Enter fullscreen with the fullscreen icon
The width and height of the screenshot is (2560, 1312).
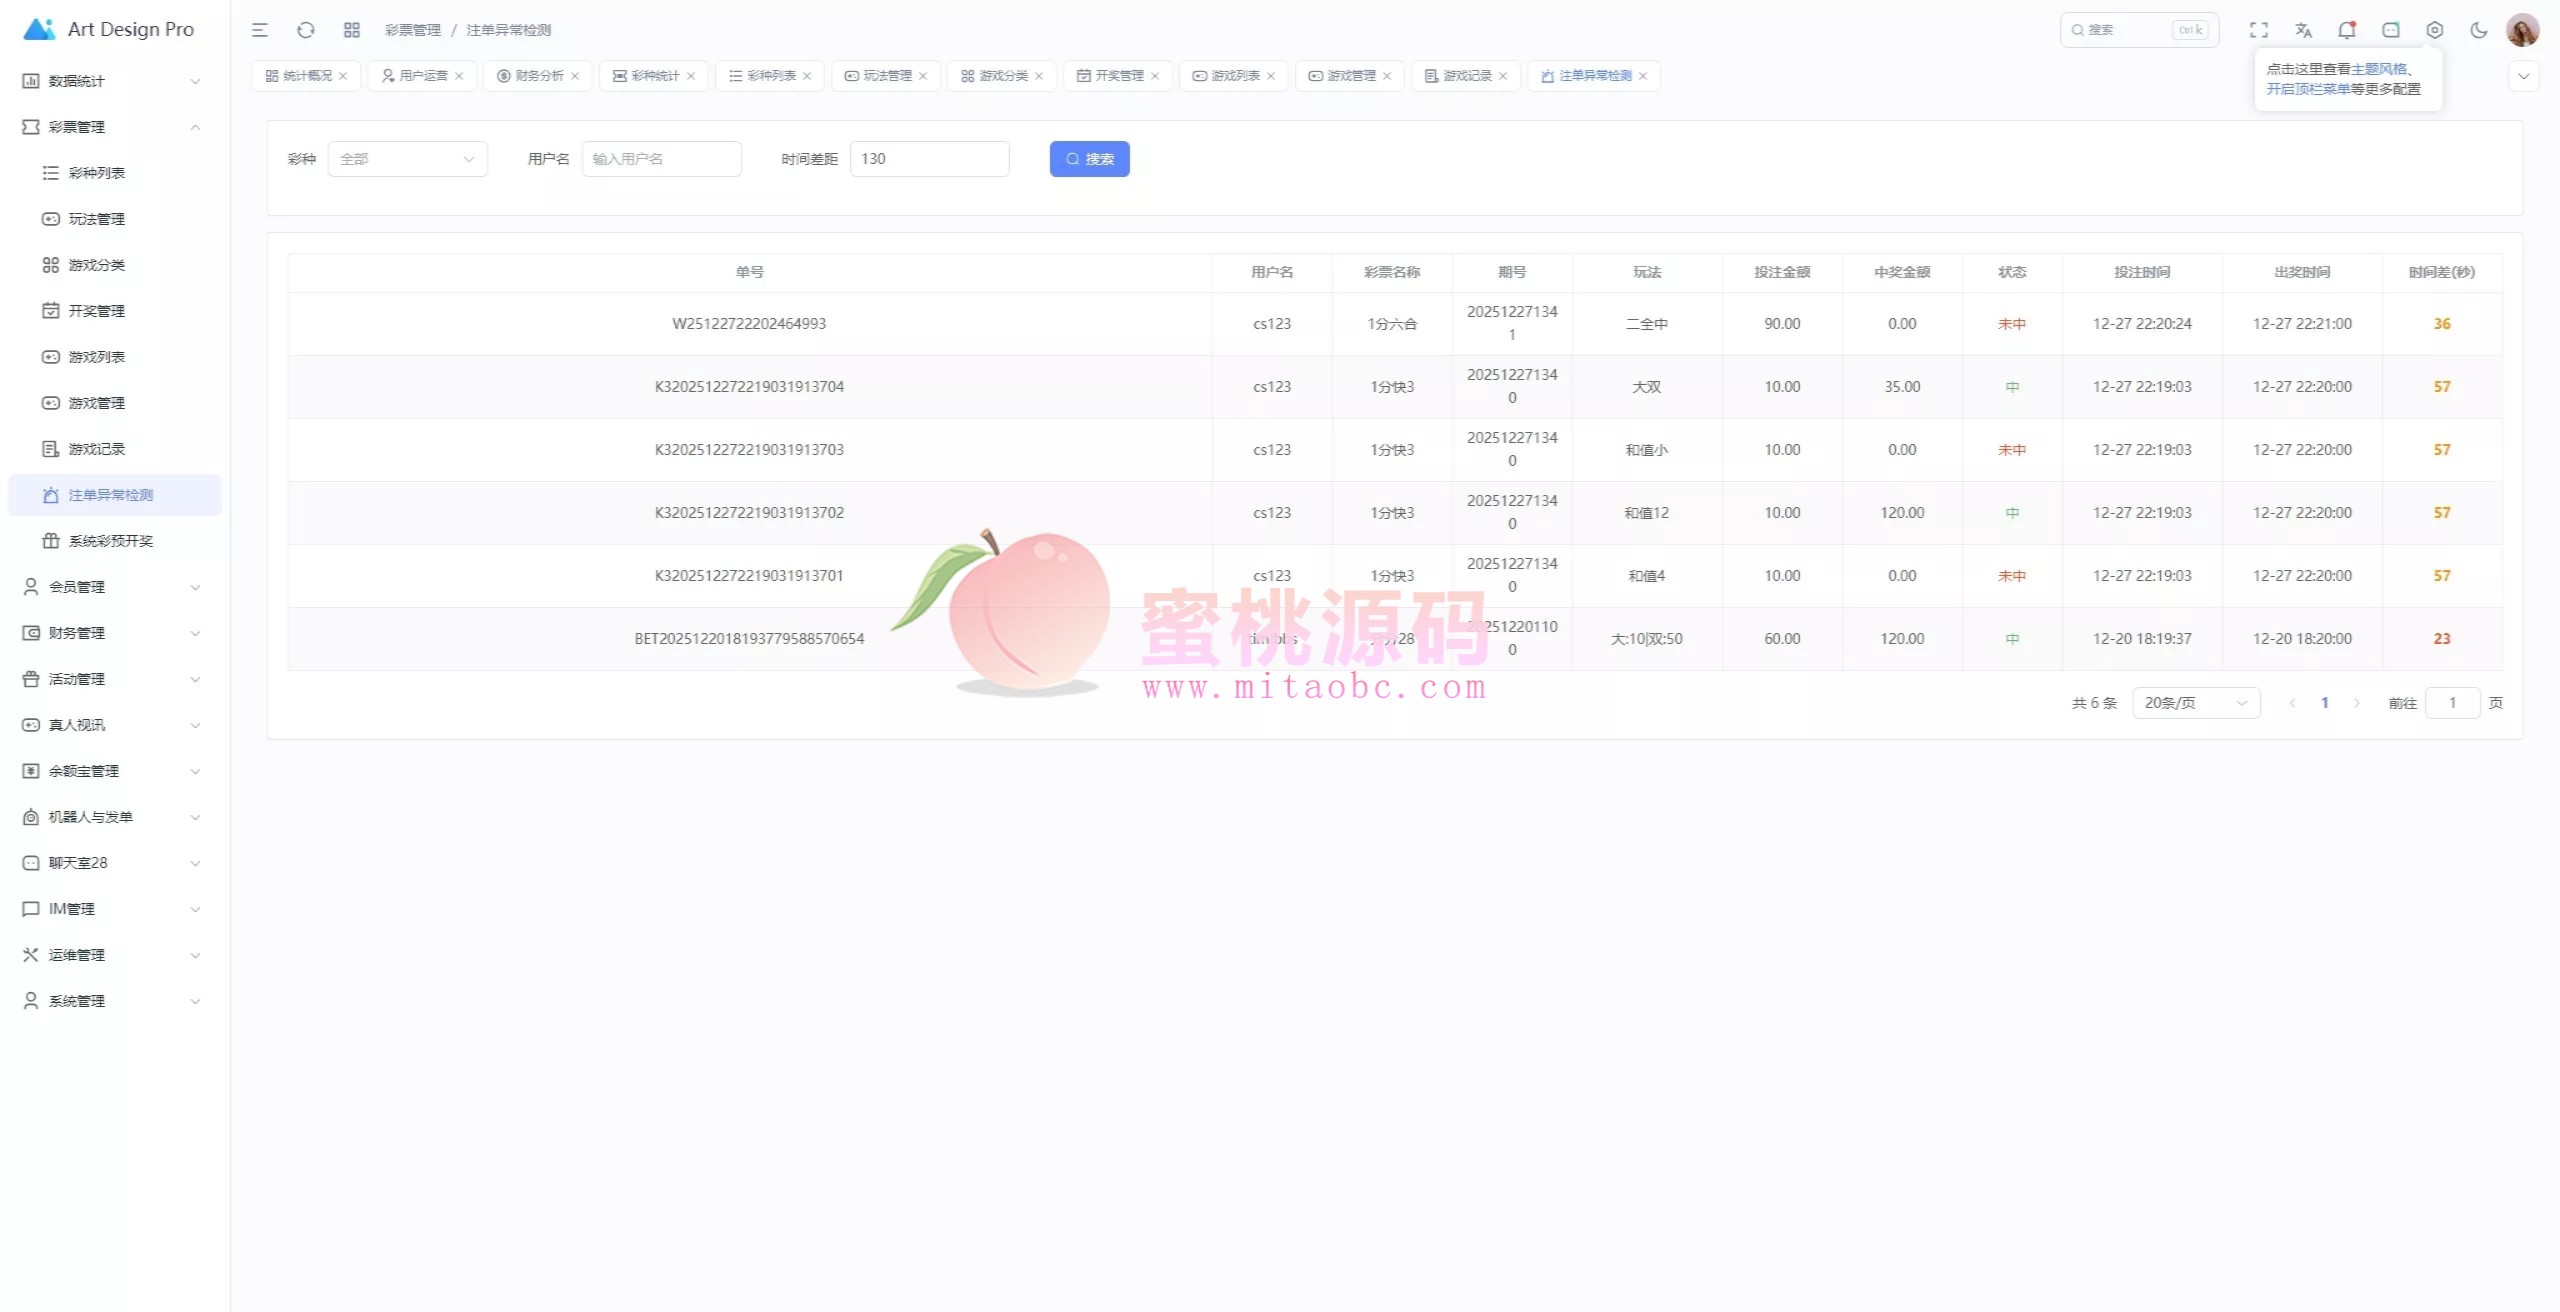click(x=2259, y=30)
